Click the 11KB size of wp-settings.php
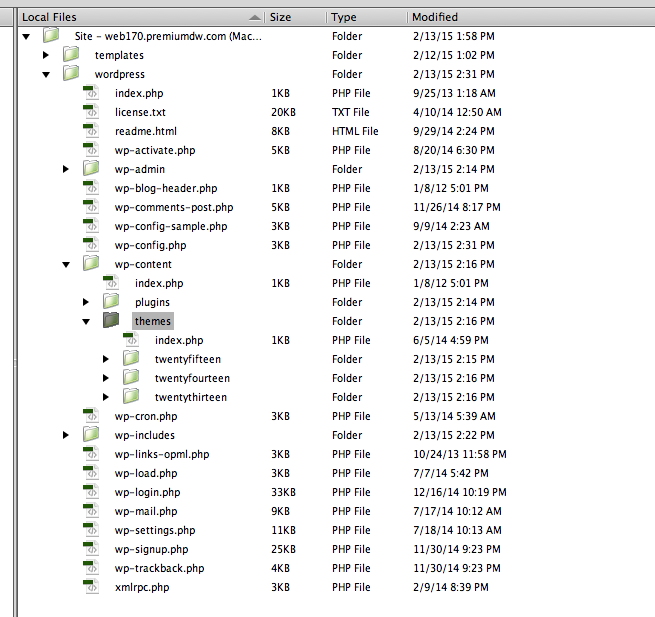Viewport: 655px width, 617px height. (x=283, y=530)
